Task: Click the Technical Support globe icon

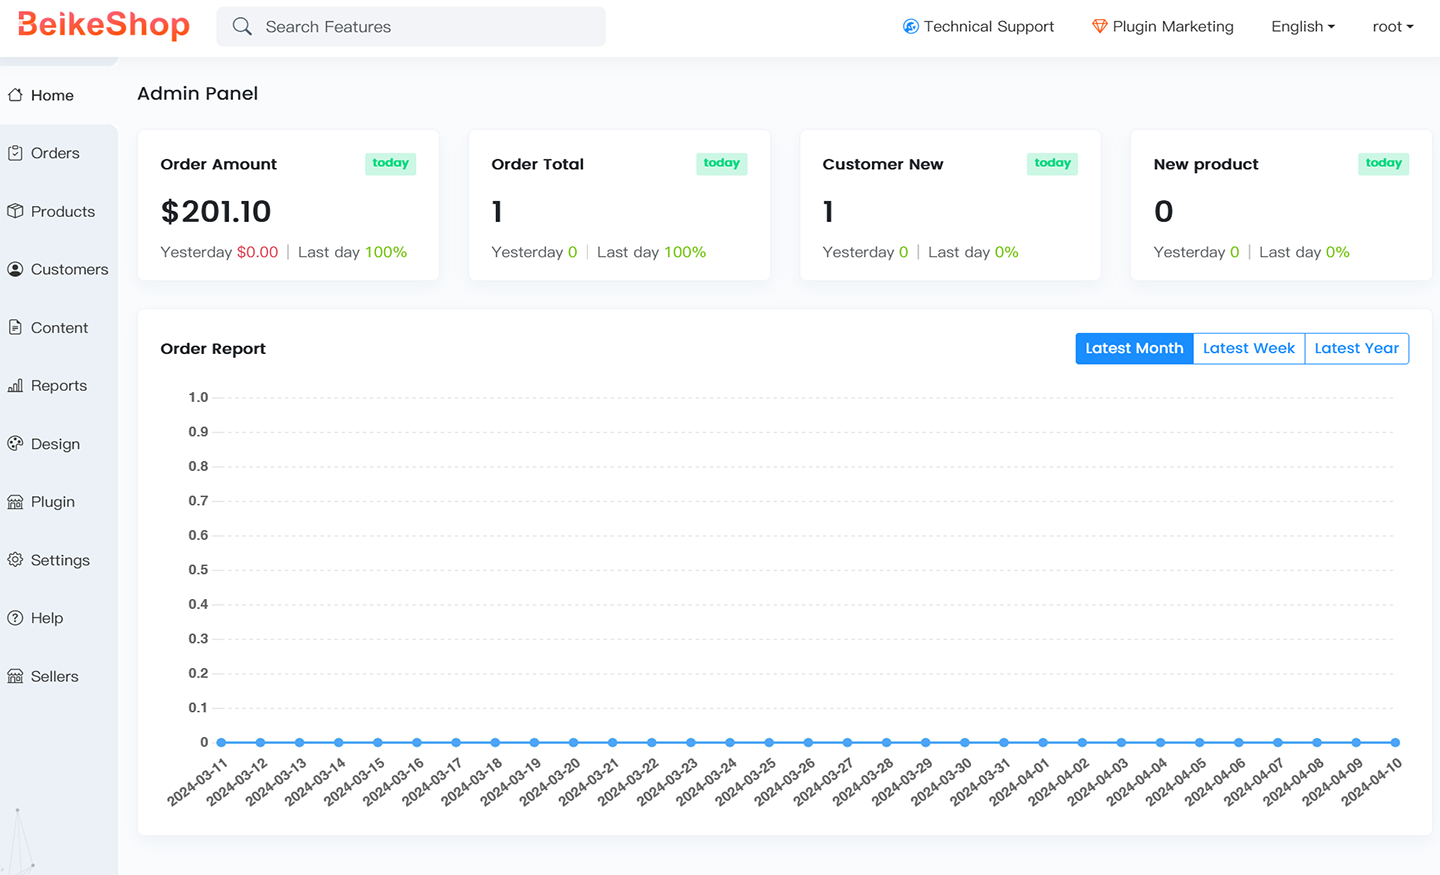Action: pyautogui.click(x=910, y=26)
